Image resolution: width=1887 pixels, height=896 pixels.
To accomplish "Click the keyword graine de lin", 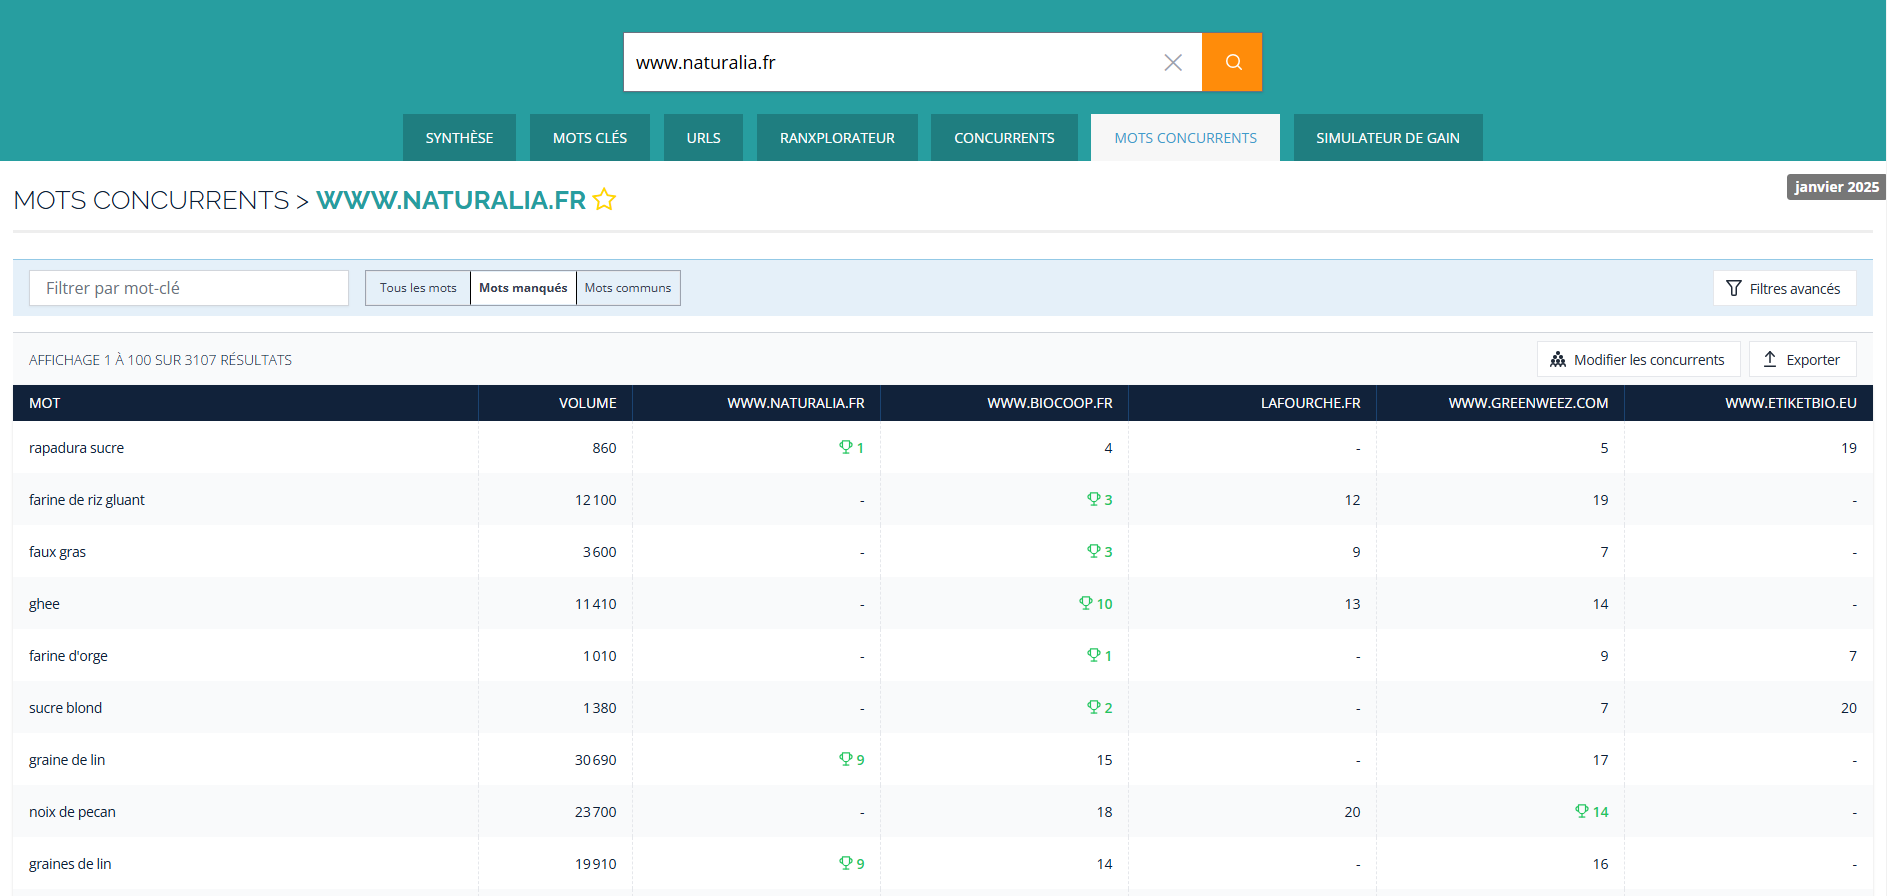I will coord(67,760).
